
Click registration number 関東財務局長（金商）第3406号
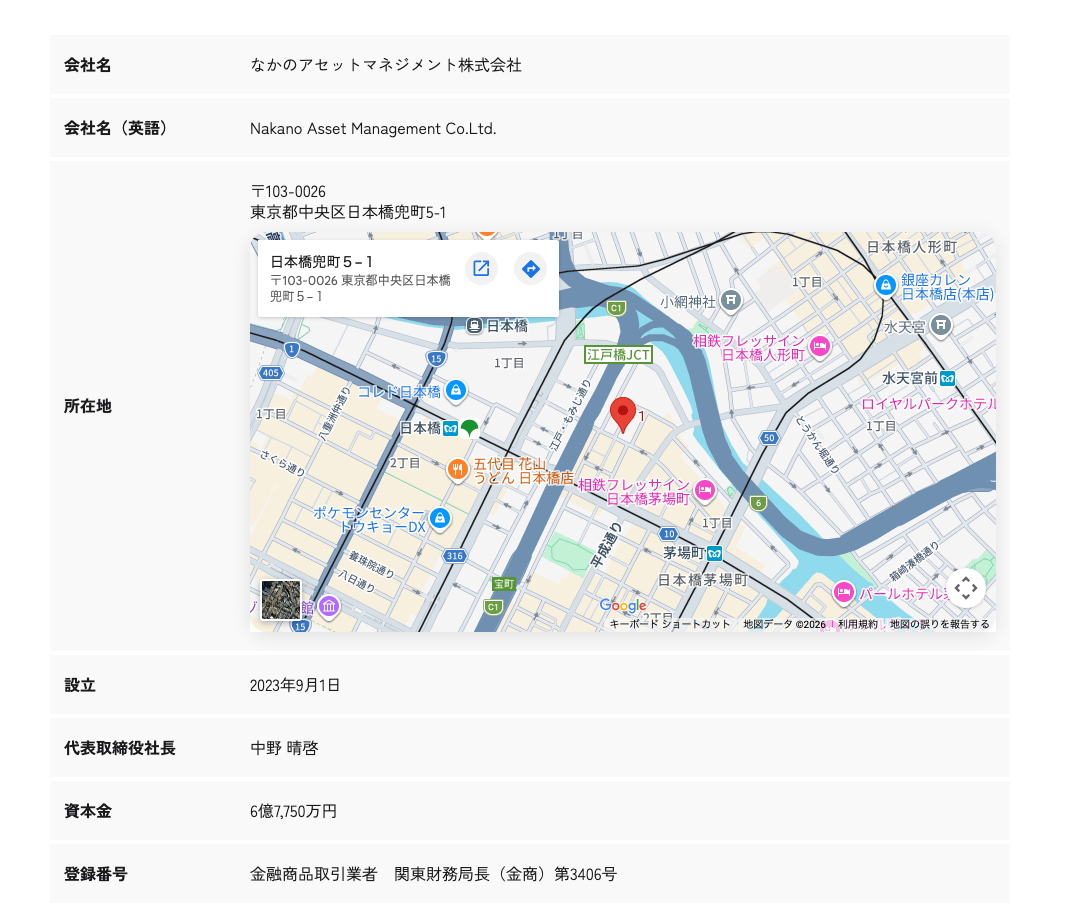(505, 875)
